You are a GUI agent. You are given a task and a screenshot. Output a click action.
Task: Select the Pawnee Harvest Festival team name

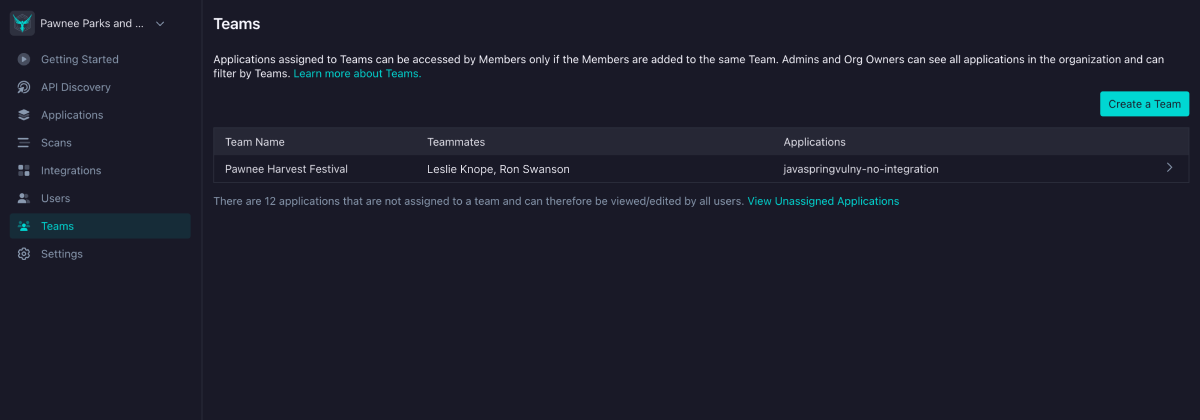pos(286,169)
